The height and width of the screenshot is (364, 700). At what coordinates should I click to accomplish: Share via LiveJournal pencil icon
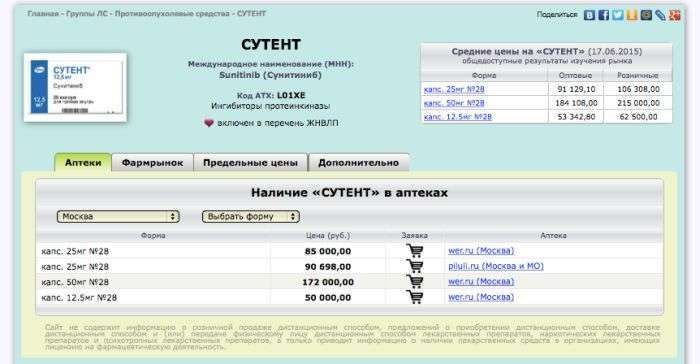660,15
